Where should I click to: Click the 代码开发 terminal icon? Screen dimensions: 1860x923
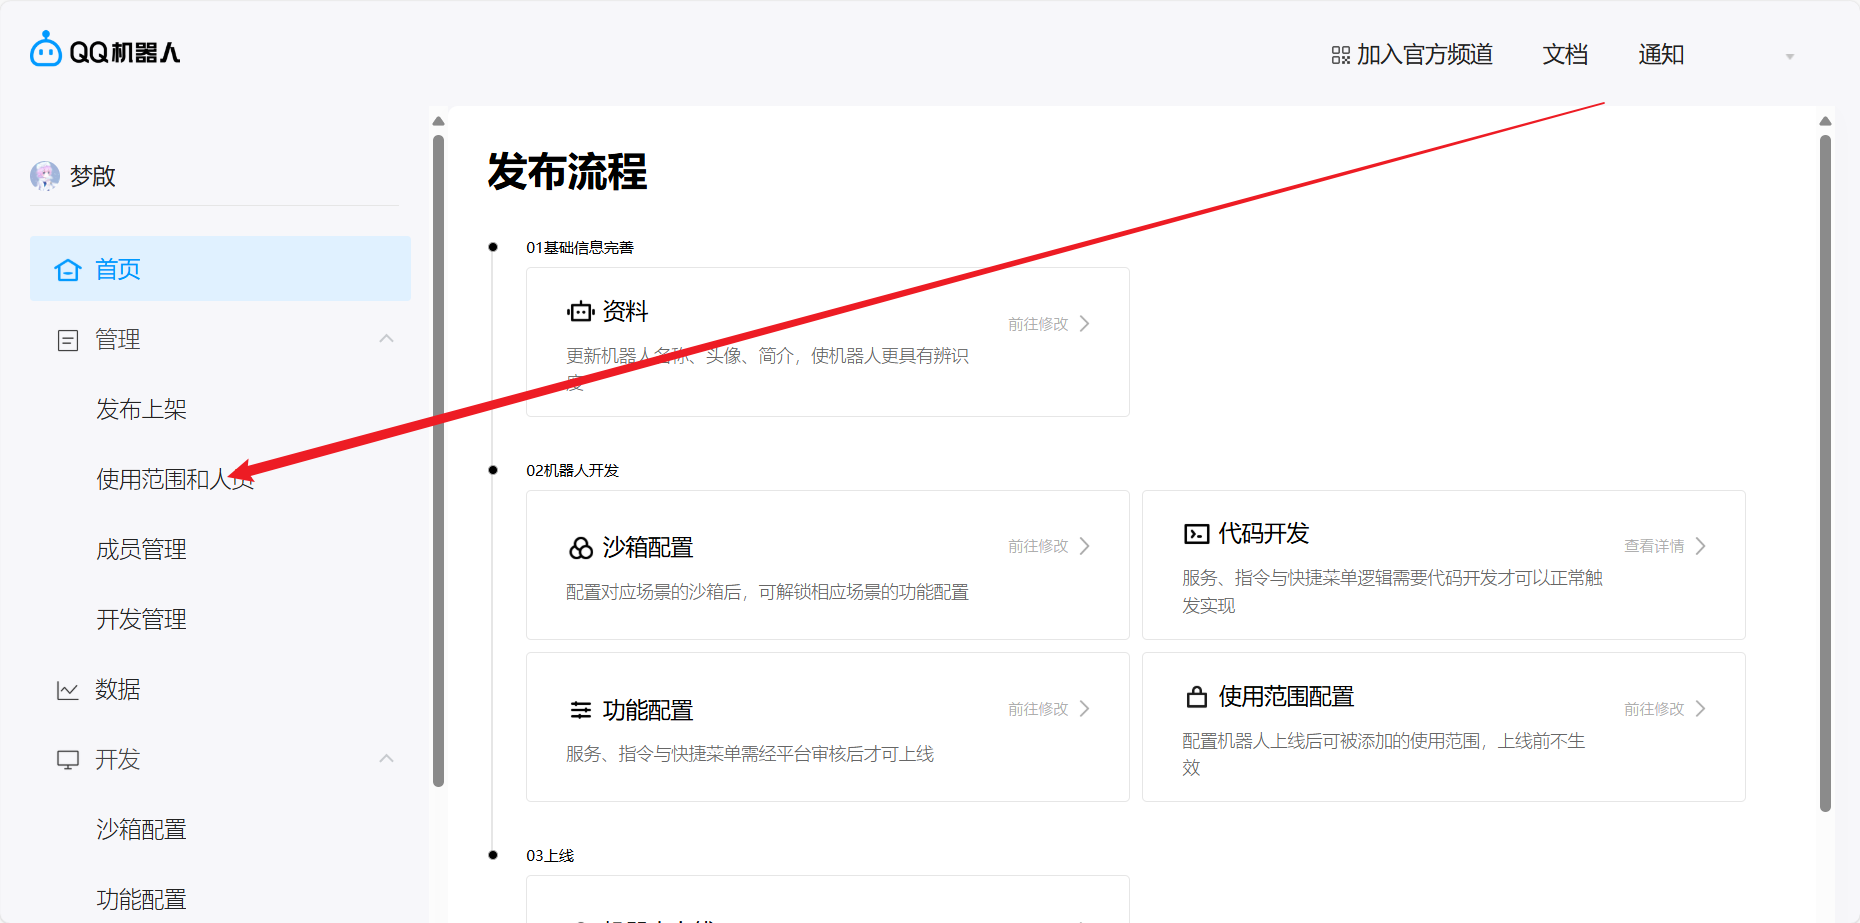coord(1197,534)
